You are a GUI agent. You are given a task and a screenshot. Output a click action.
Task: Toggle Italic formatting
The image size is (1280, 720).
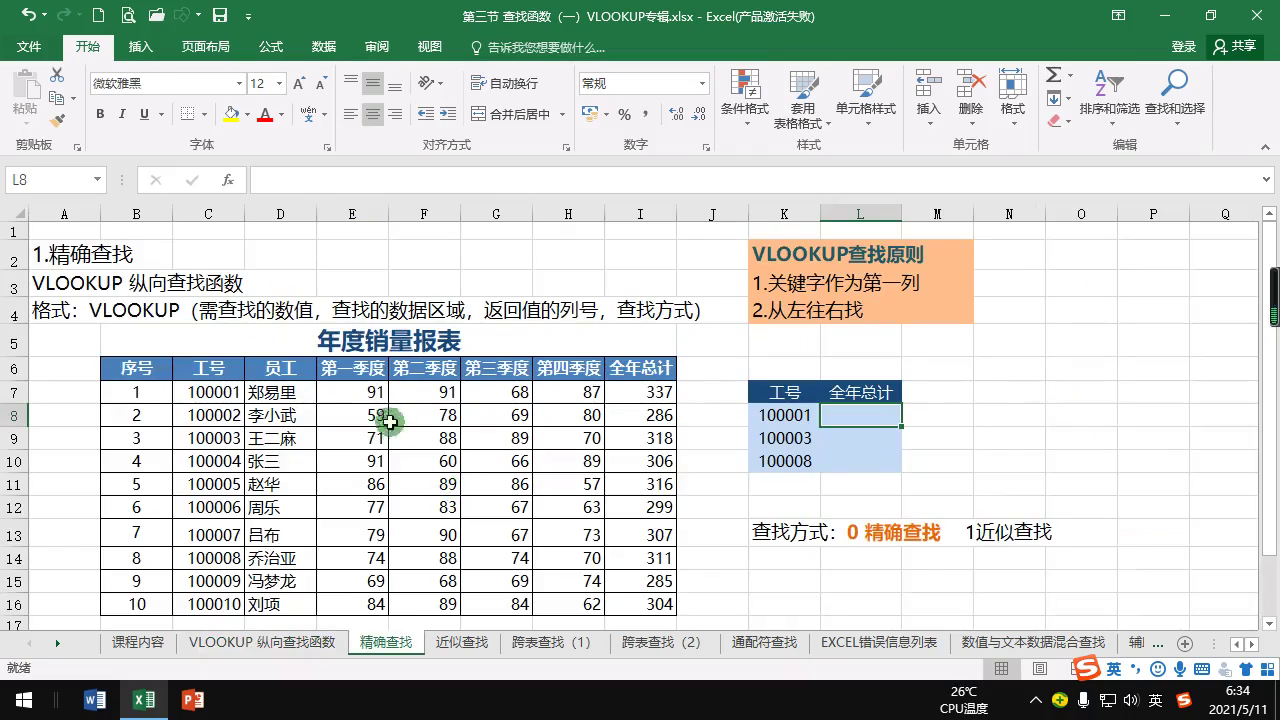click(122, 114)
